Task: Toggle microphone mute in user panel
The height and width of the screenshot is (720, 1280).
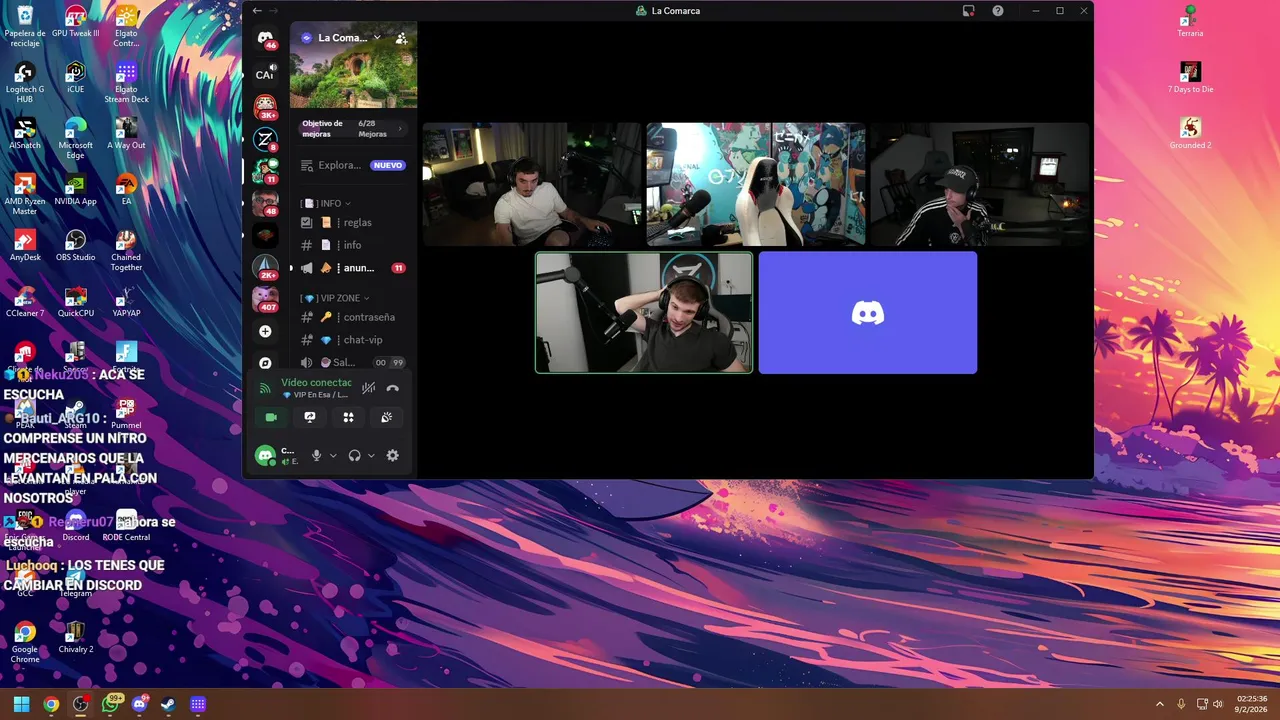Action: [x=316, y=455]
